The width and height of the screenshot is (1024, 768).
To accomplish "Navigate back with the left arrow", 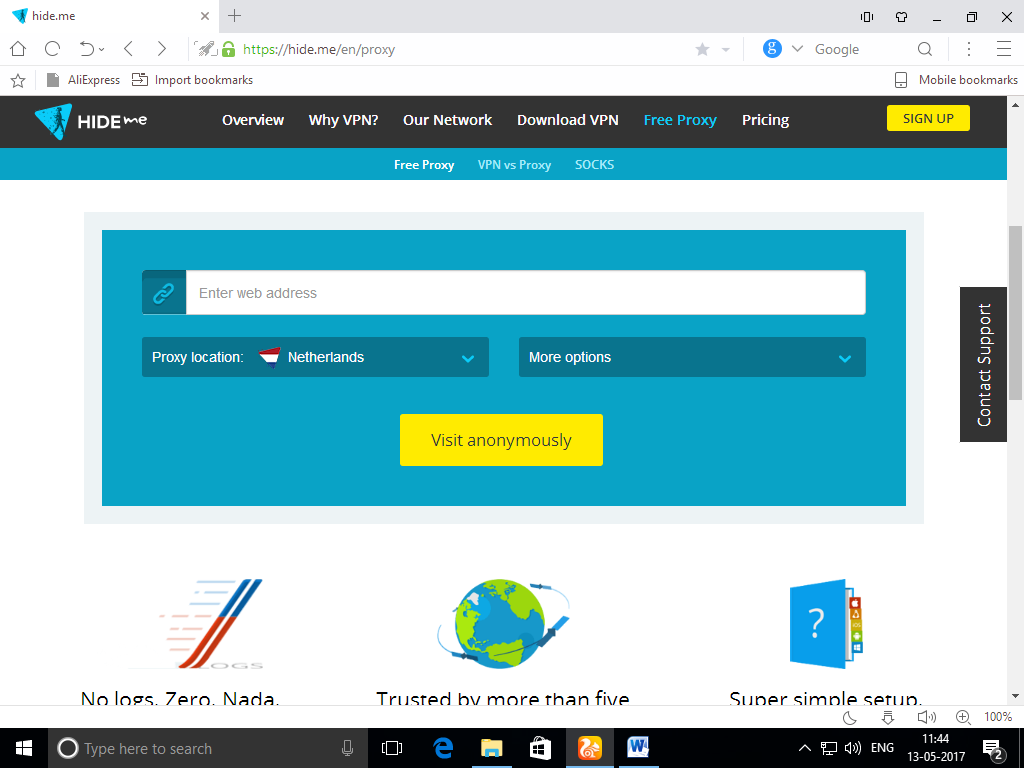I will point(129,49).
